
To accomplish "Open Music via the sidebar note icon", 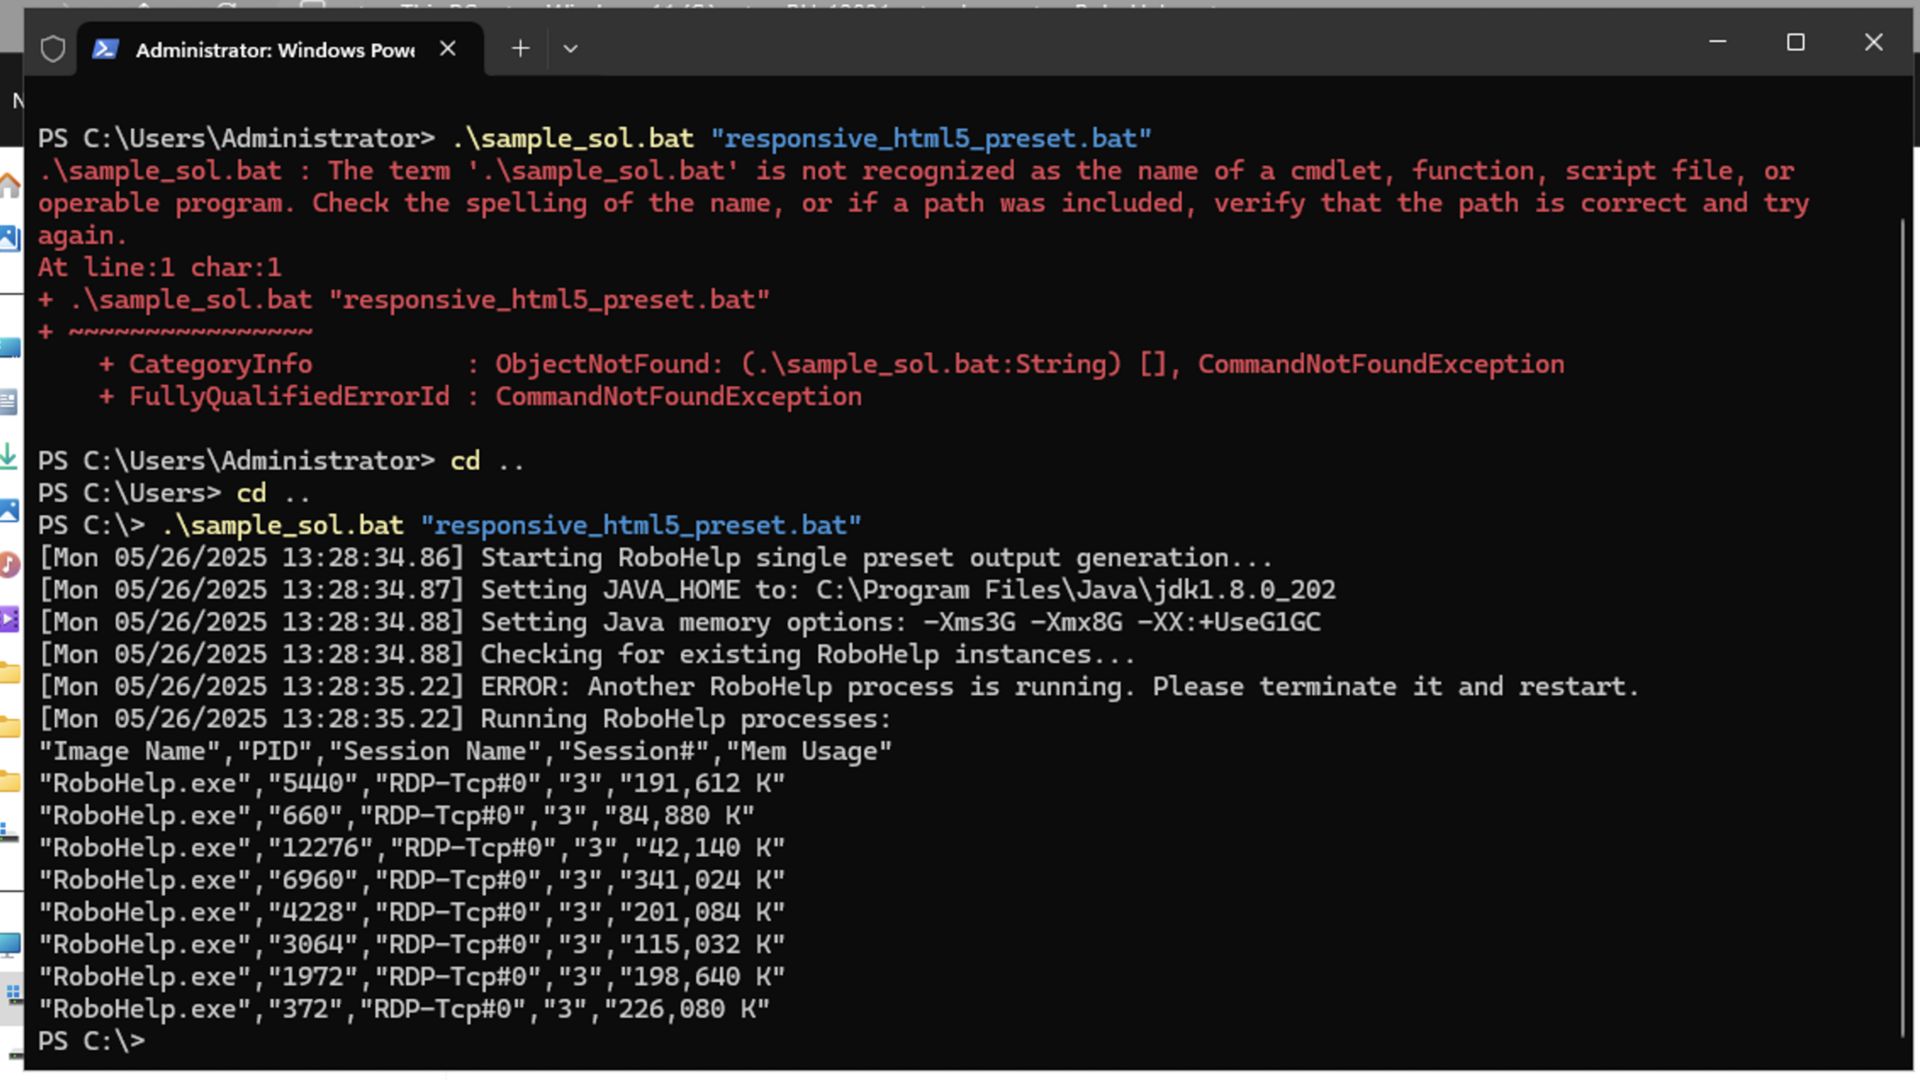I will [10, 565].
